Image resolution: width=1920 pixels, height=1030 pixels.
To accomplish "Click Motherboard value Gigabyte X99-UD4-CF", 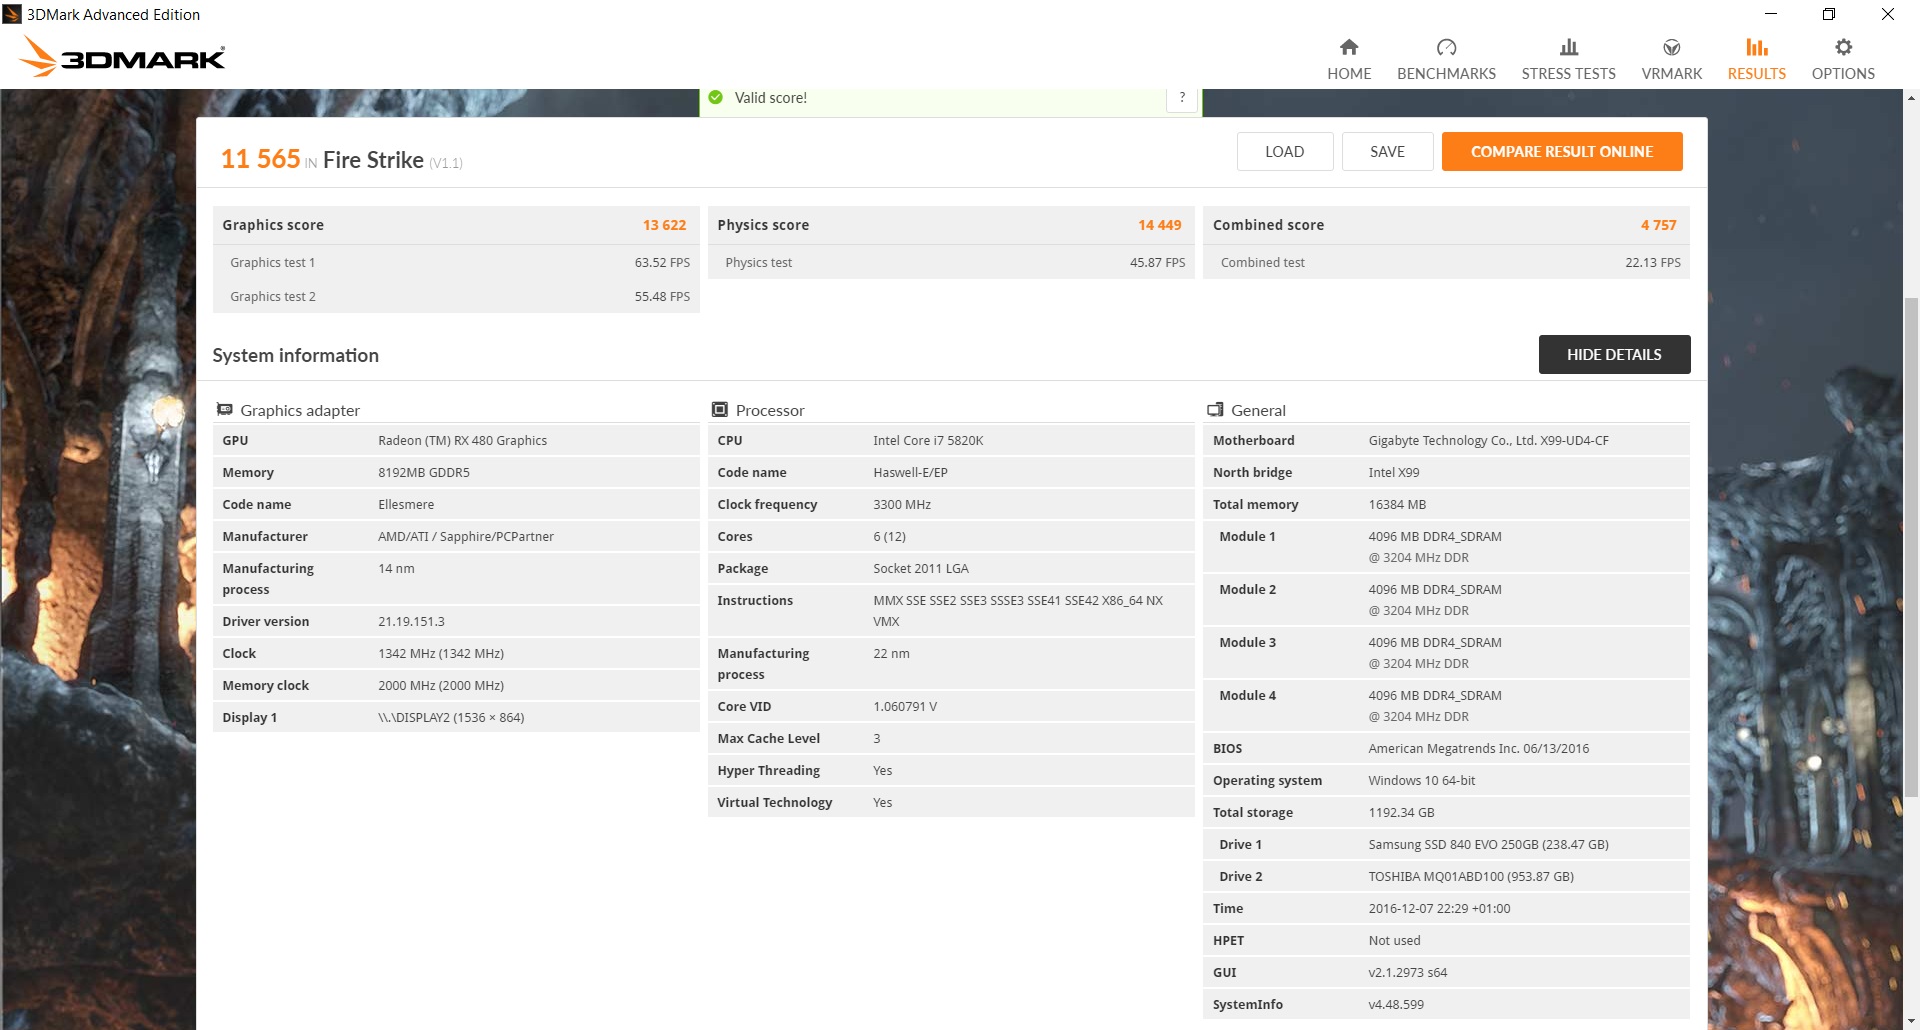I will pos(1488,441).
